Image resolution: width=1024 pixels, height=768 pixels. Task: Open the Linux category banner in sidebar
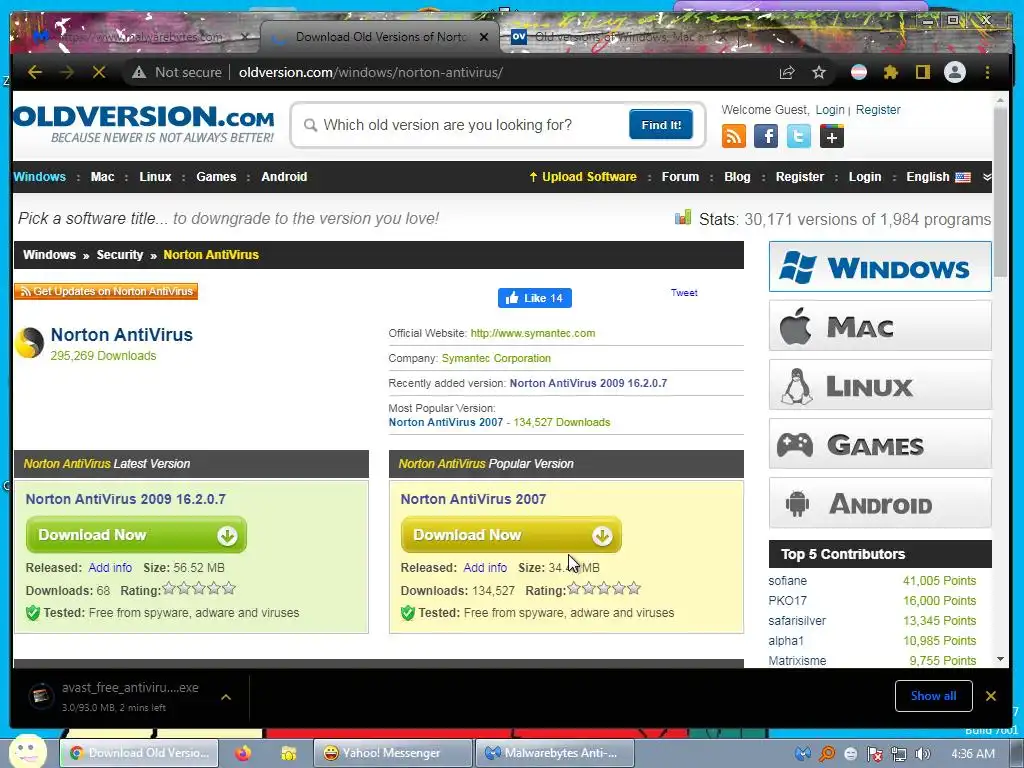pyautogui.click(x=880, y=385)
